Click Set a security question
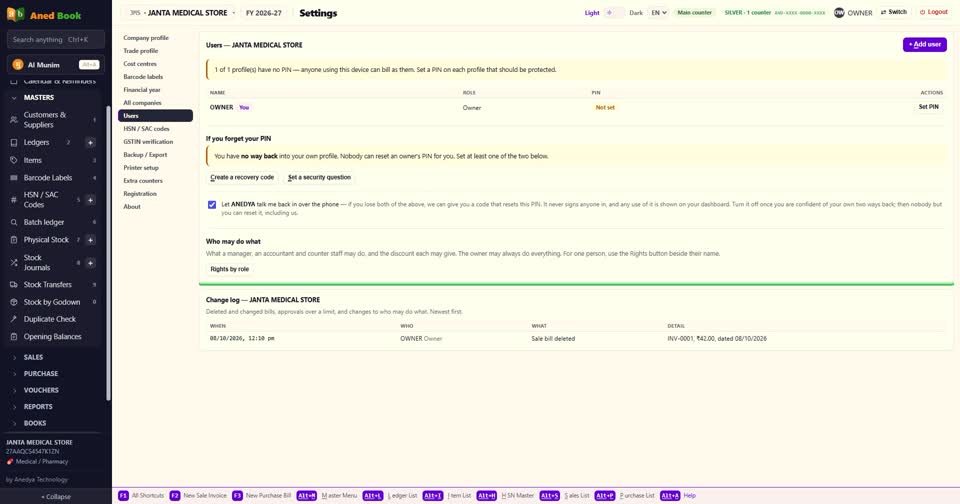Image resolution: width=960 pixels, height=504 pixels. (x=319, y=177)
